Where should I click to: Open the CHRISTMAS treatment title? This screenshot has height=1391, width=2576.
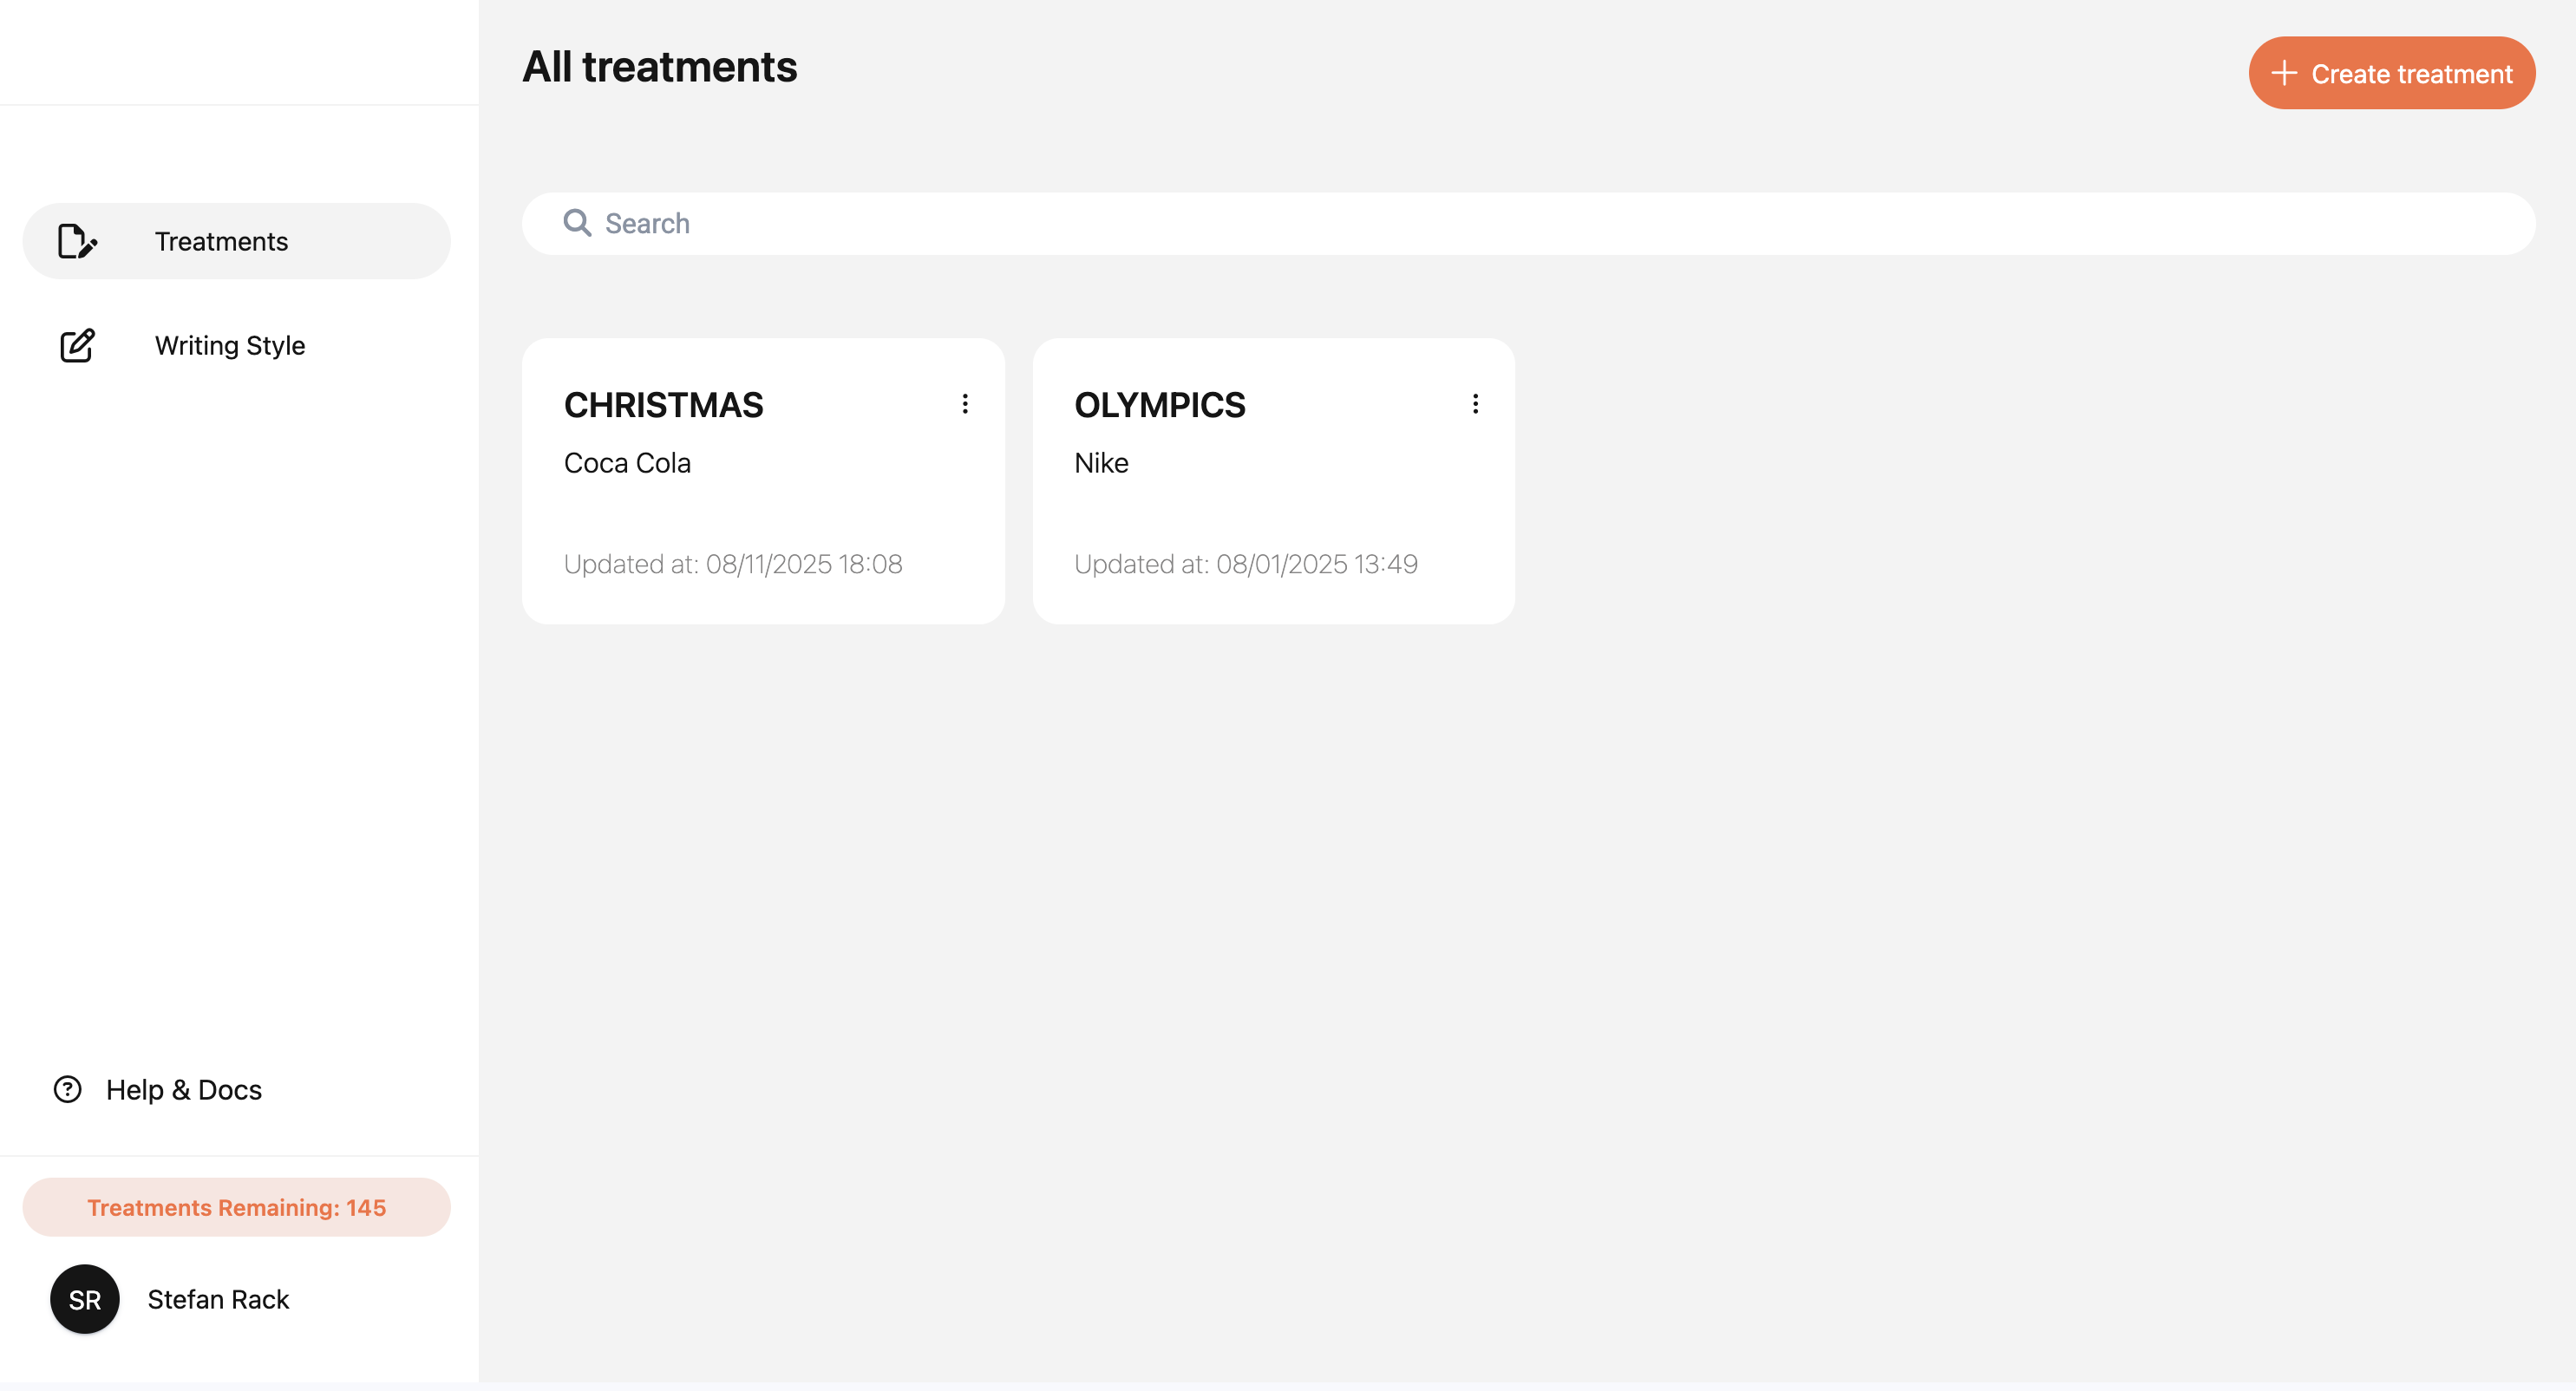point(663,405)
